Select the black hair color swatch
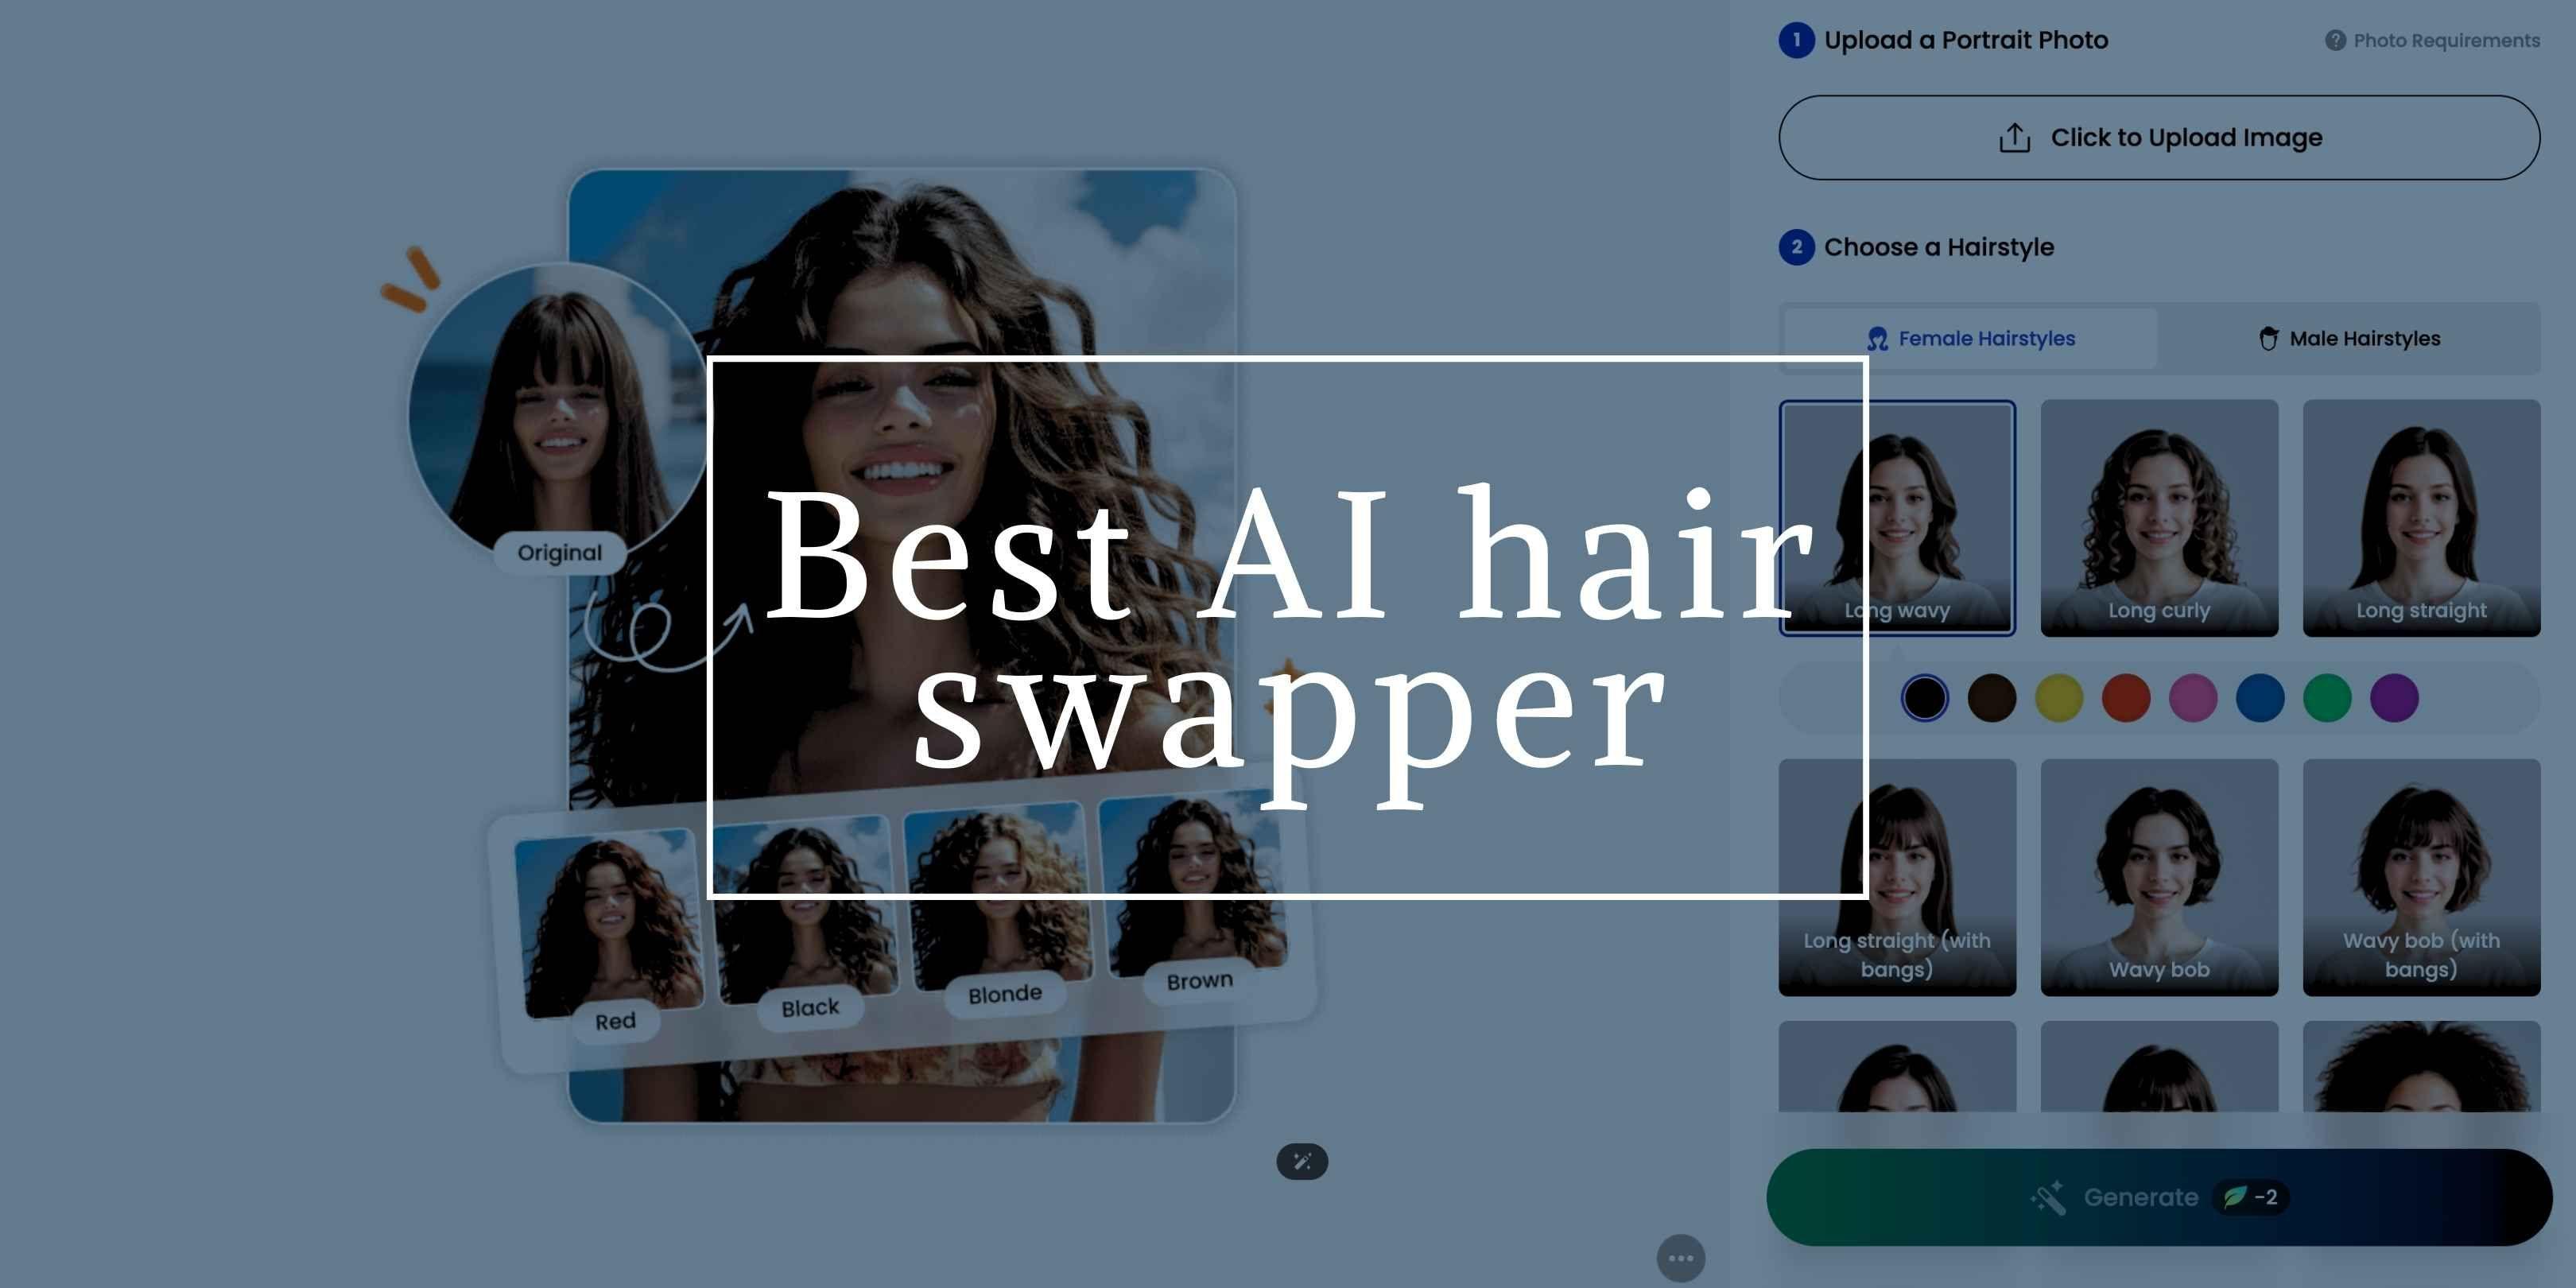Image resolution: width=2576 pixels, height=1288 pixels. pos(1926,695)
